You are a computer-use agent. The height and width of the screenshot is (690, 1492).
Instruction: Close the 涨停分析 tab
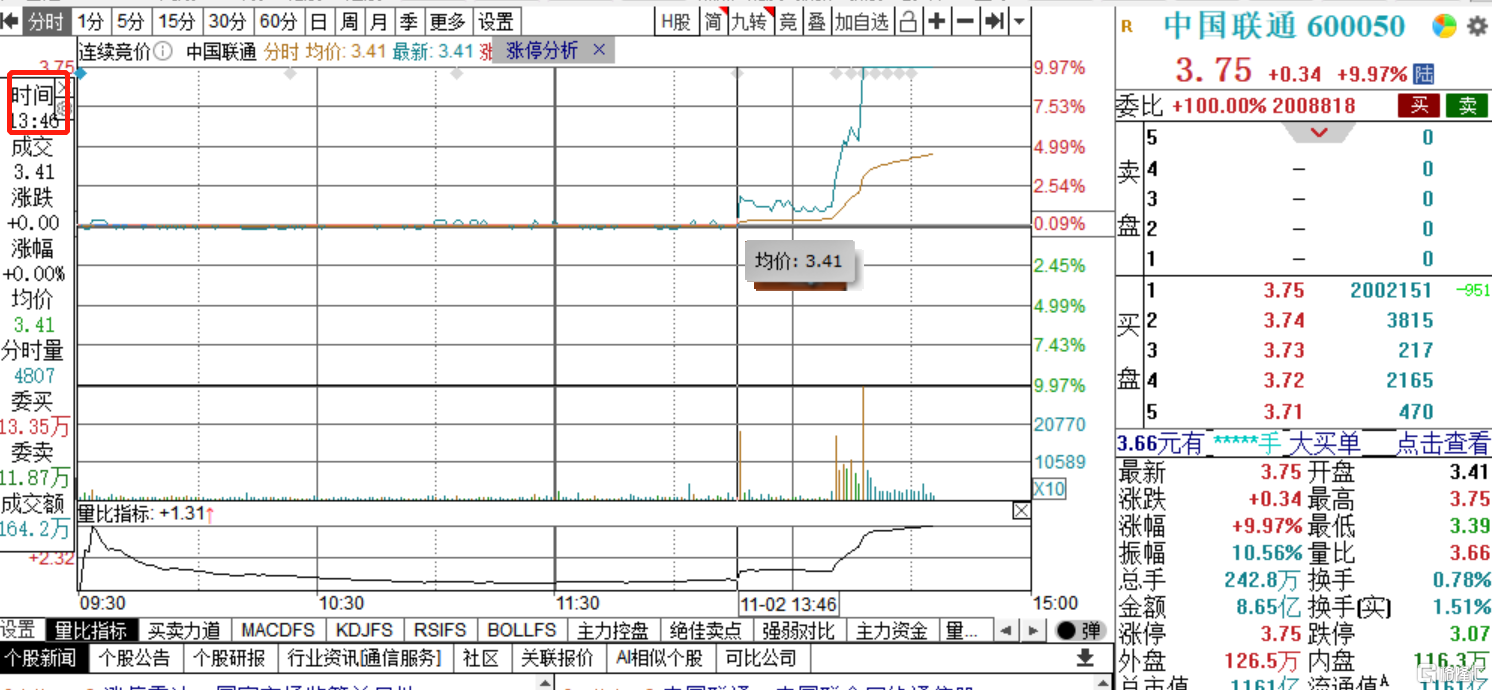point(599,50)
